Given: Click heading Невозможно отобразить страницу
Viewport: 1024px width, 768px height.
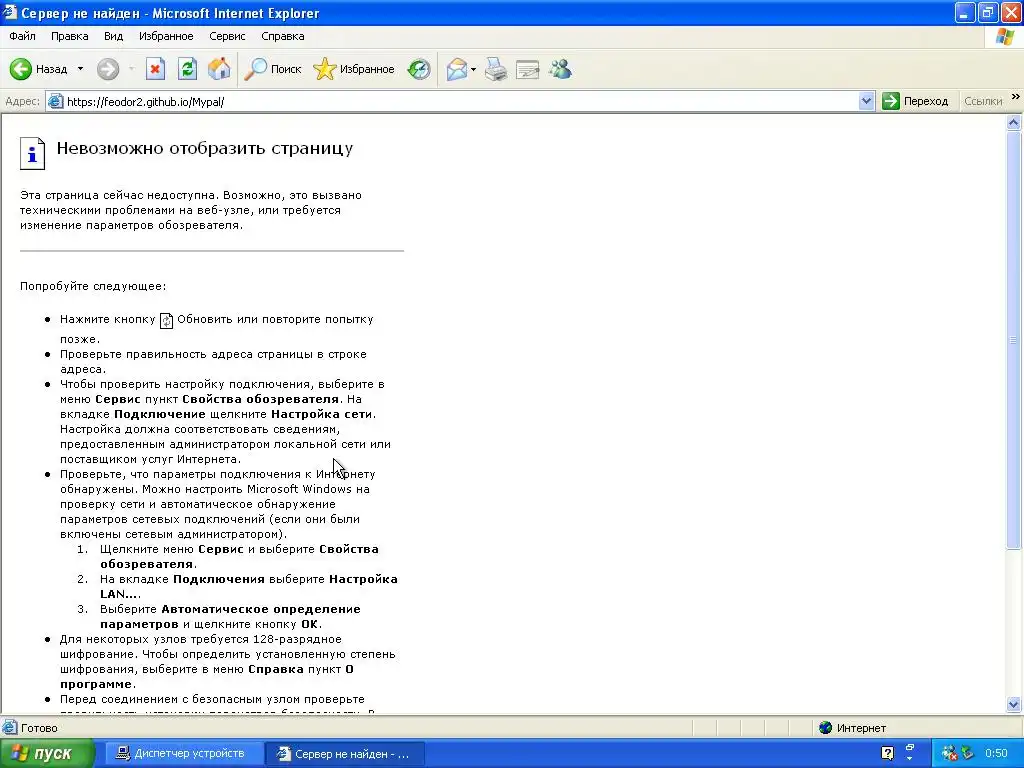Looking at the screenshot, I should click(x=205, y=149).
